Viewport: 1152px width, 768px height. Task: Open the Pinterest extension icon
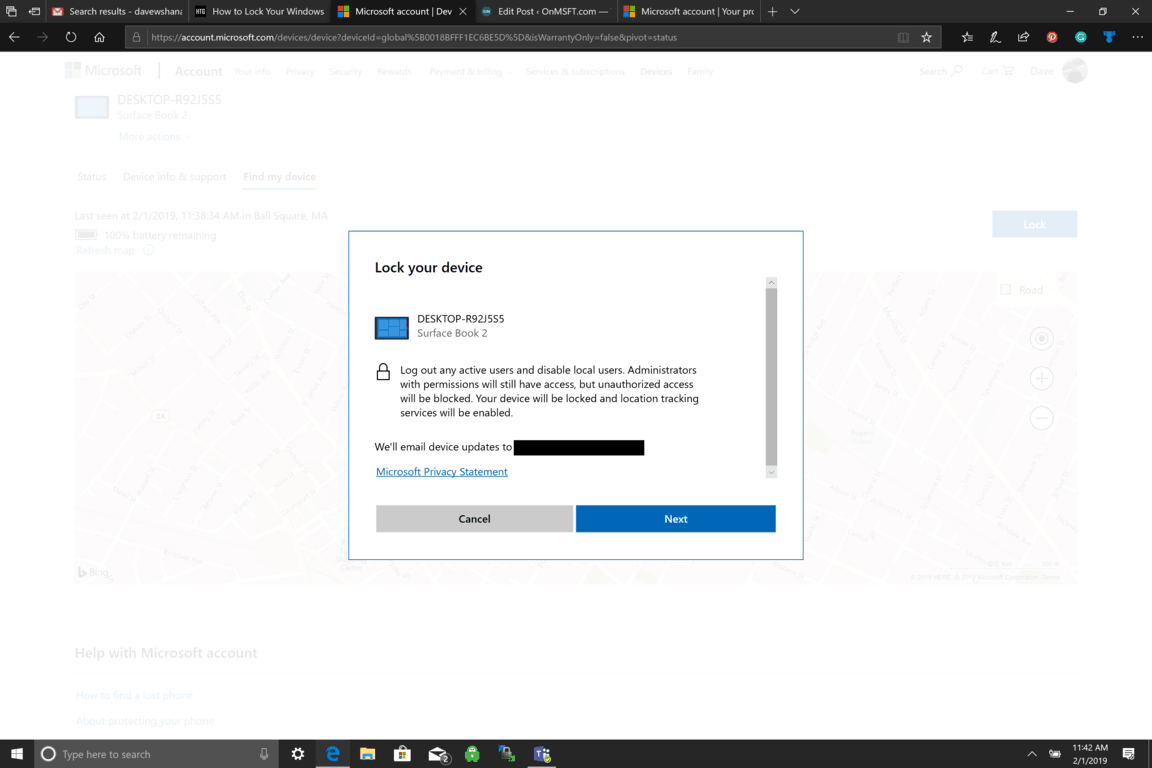click(x=1052, y=37)
